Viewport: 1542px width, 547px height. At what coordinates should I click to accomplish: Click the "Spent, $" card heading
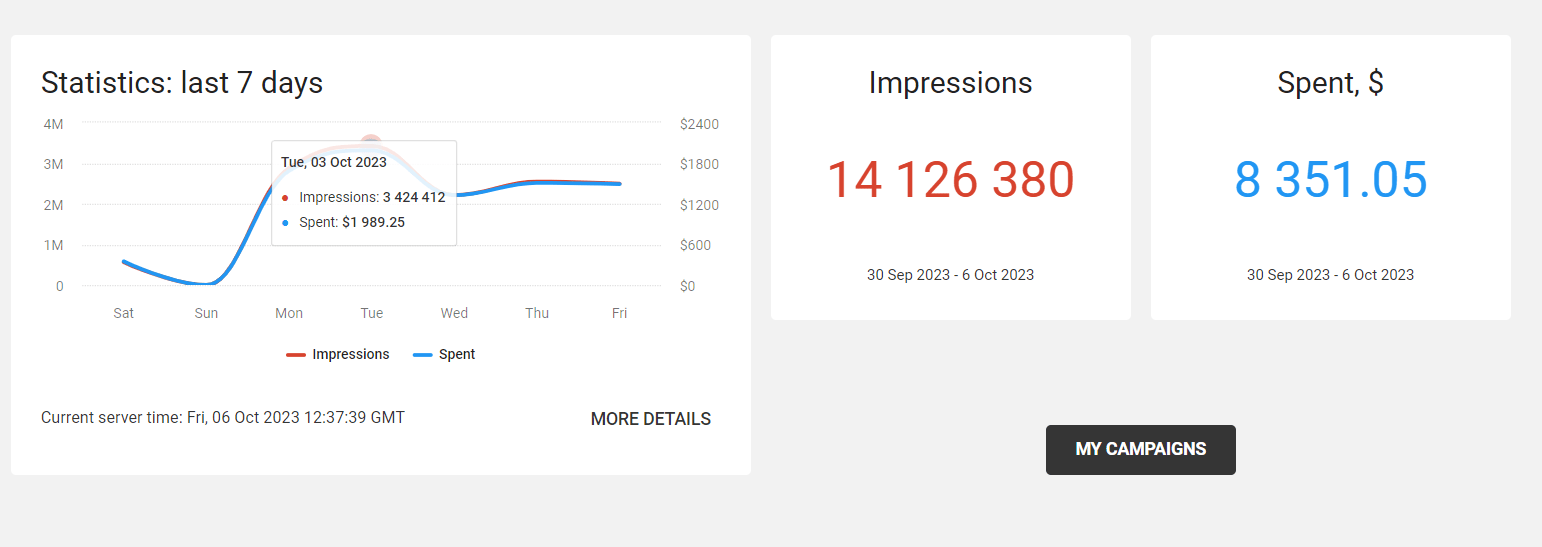pyautogui.click(x=1330, y=83)
